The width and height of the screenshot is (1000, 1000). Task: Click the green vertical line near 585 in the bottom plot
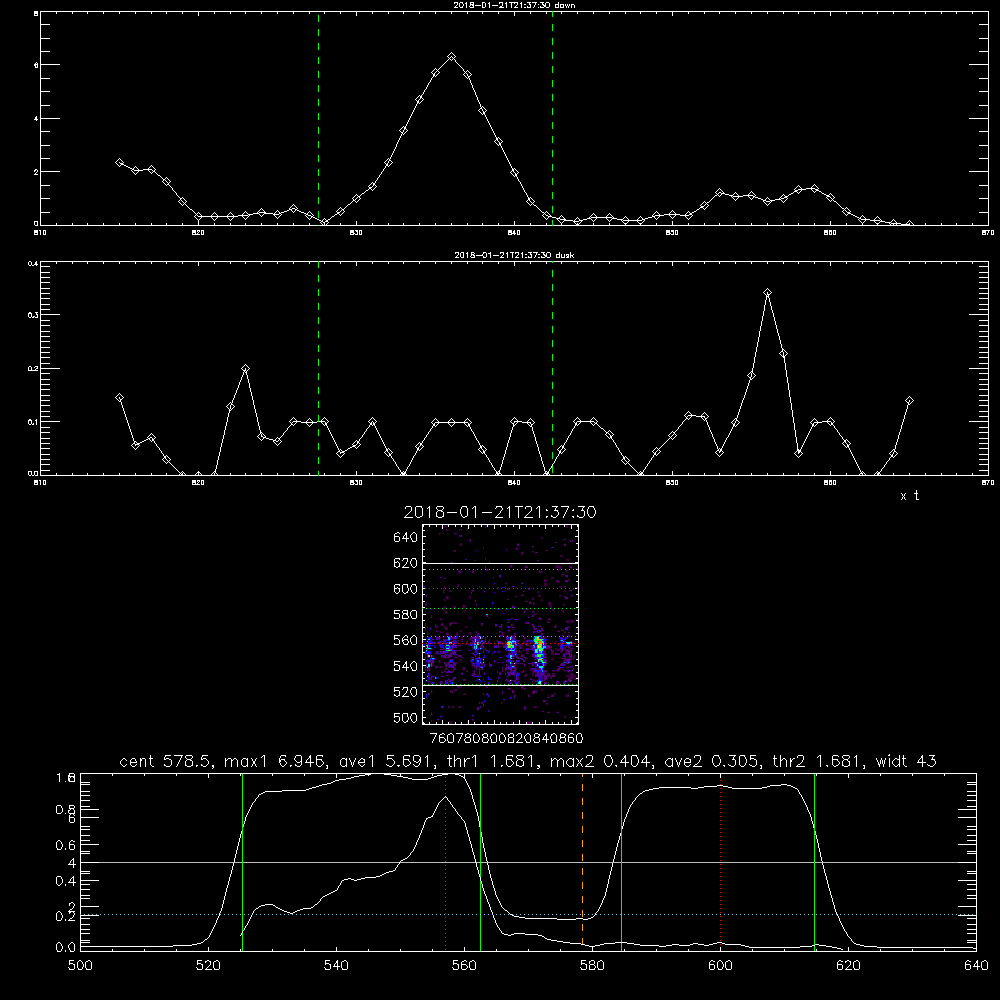621,862
